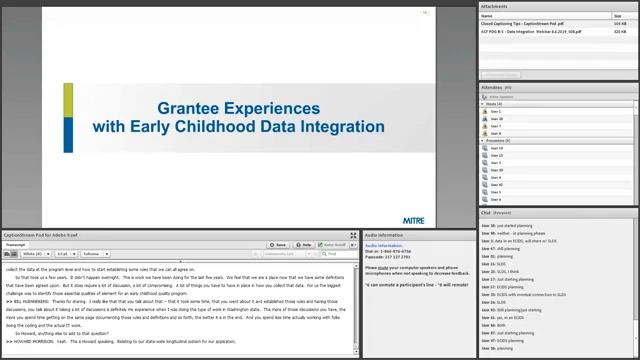Screen dimensions: 640x360
Task: Click the MITRE logo on the slide
Action: click(x=413, y=221)
